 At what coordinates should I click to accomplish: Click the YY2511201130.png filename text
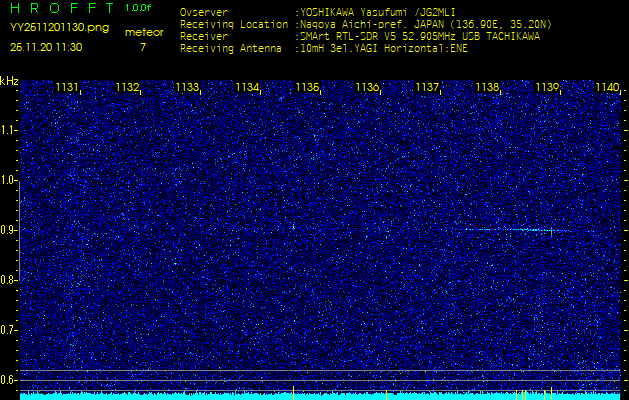click(59, 28)
